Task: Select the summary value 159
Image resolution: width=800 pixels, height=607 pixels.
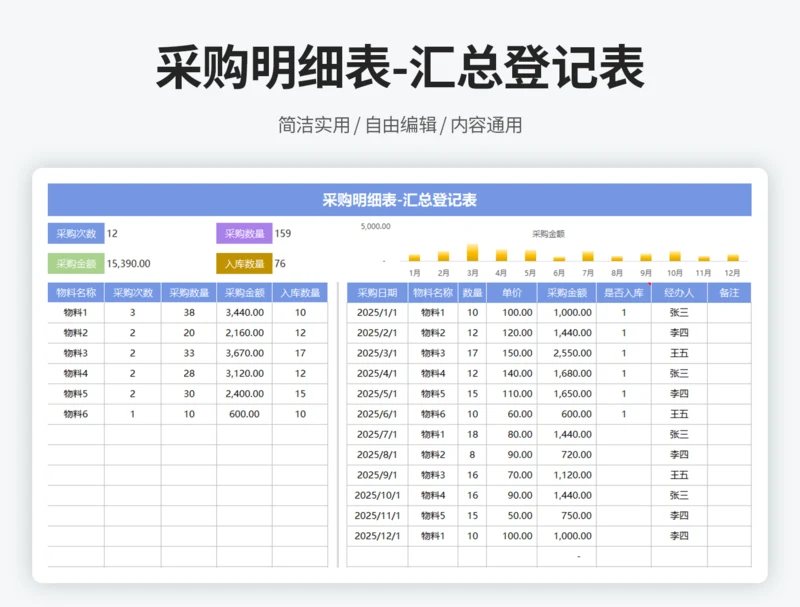Action: (283, 234)
